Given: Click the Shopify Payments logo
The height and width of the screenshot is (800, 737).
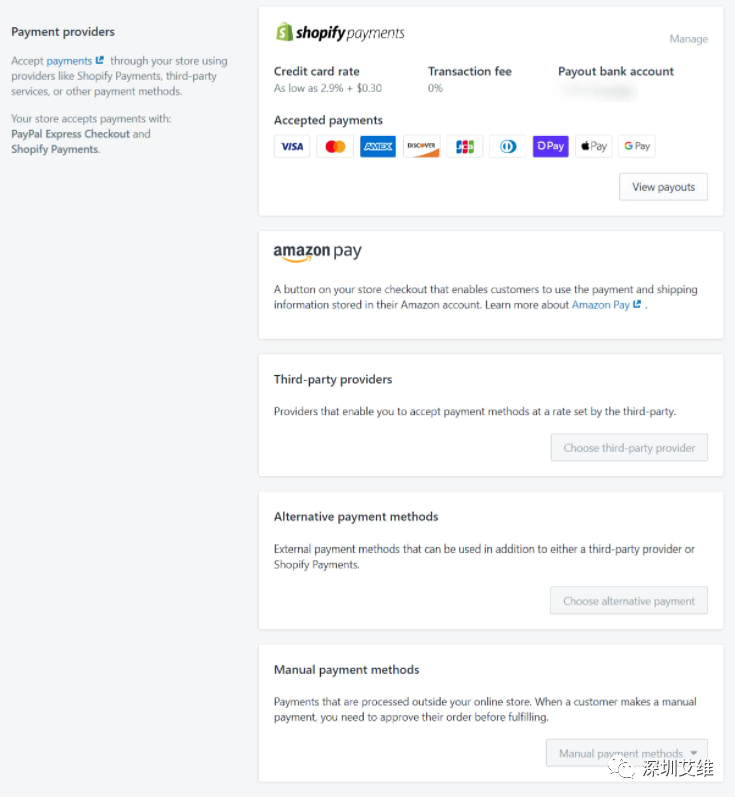Looking at the screenshot, I should [341, 33].
